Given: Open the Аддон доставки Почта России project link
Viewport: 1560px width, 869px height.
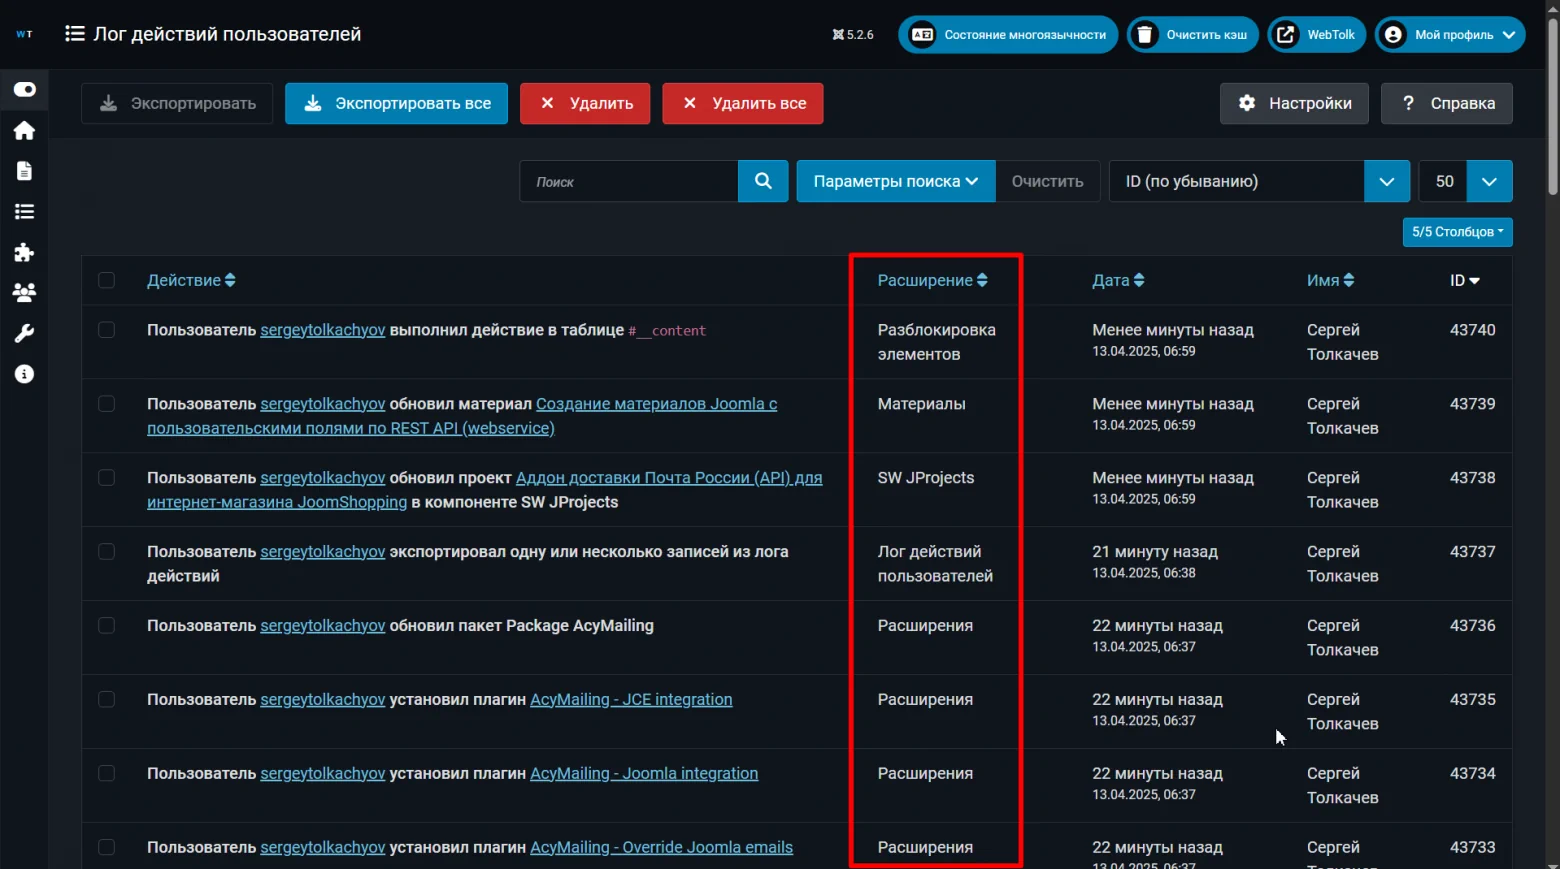Looking at the screenshot, I should (485, 490).
